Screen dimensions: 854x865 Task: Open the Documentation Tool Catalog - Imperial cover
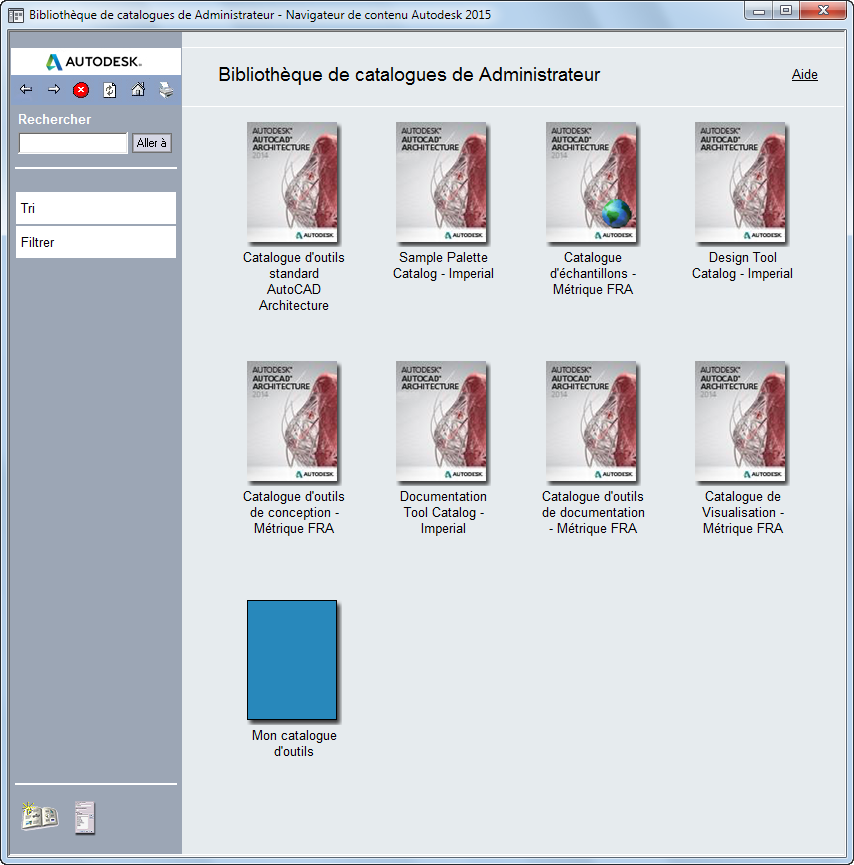coord(441,421)
